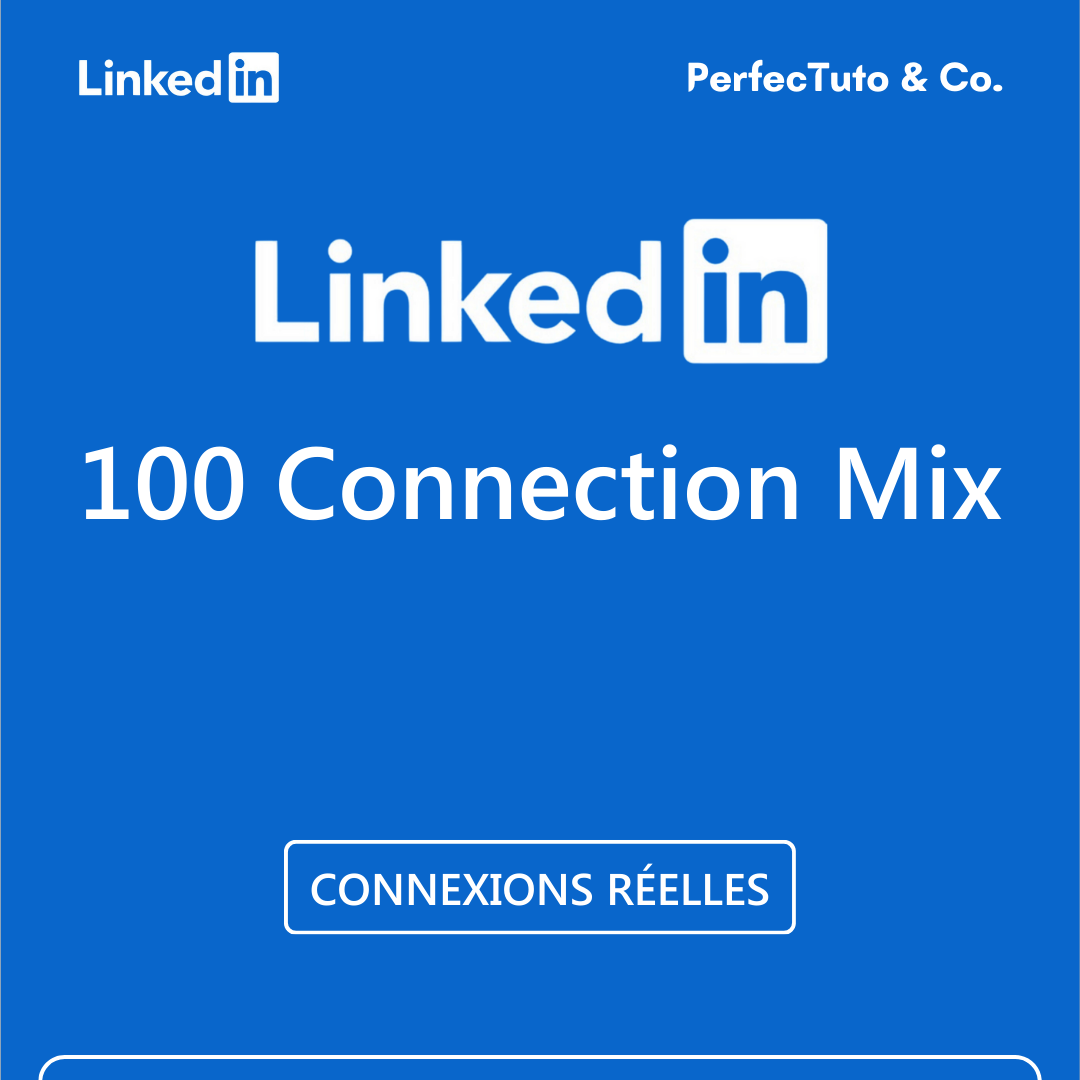1080x1080 pixels.
Task: Click the word "Connection" in the title
Action: [537, 487]
